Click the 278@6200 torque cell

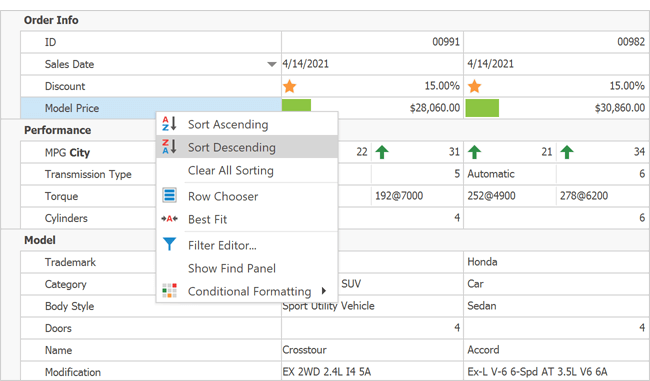click(x=603, y=196)
